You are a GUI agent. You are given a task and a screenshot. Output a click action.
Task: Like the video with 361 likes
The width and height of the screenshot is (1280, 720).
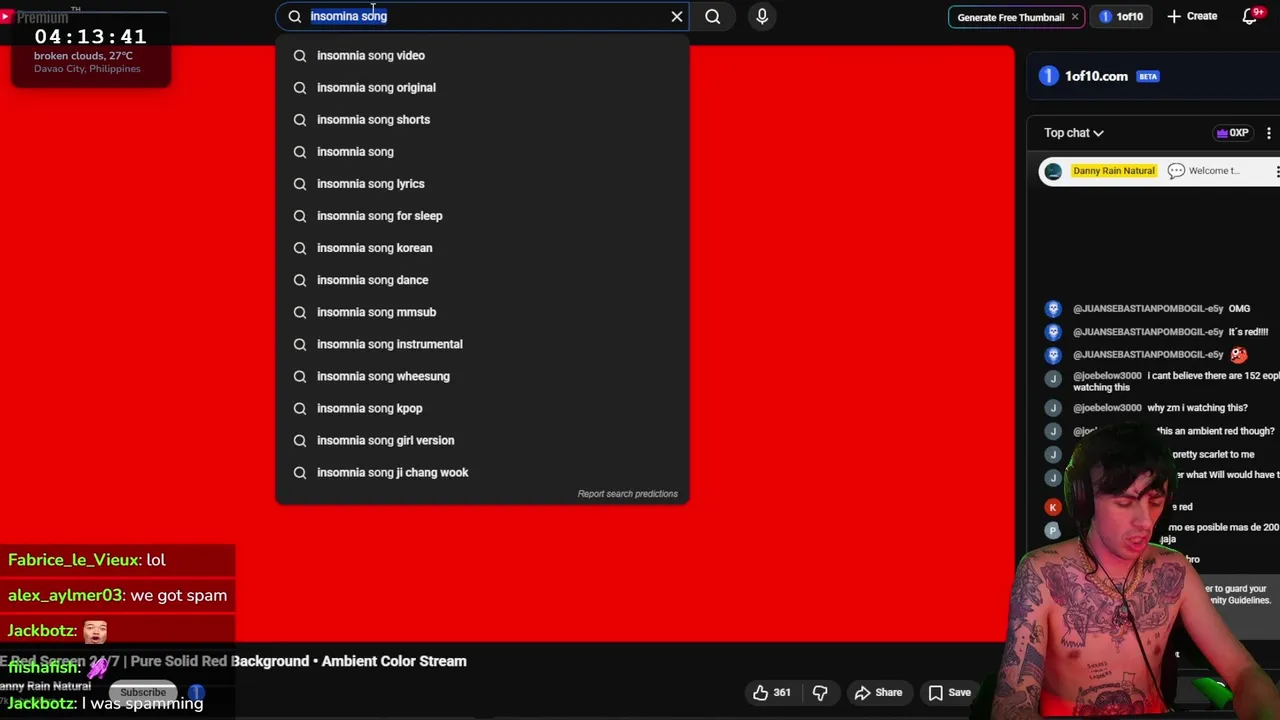772,692
